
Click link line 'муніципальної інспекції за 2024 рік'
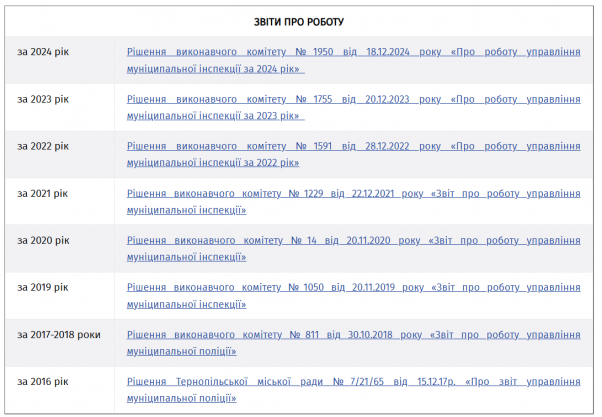coord(215,69)
